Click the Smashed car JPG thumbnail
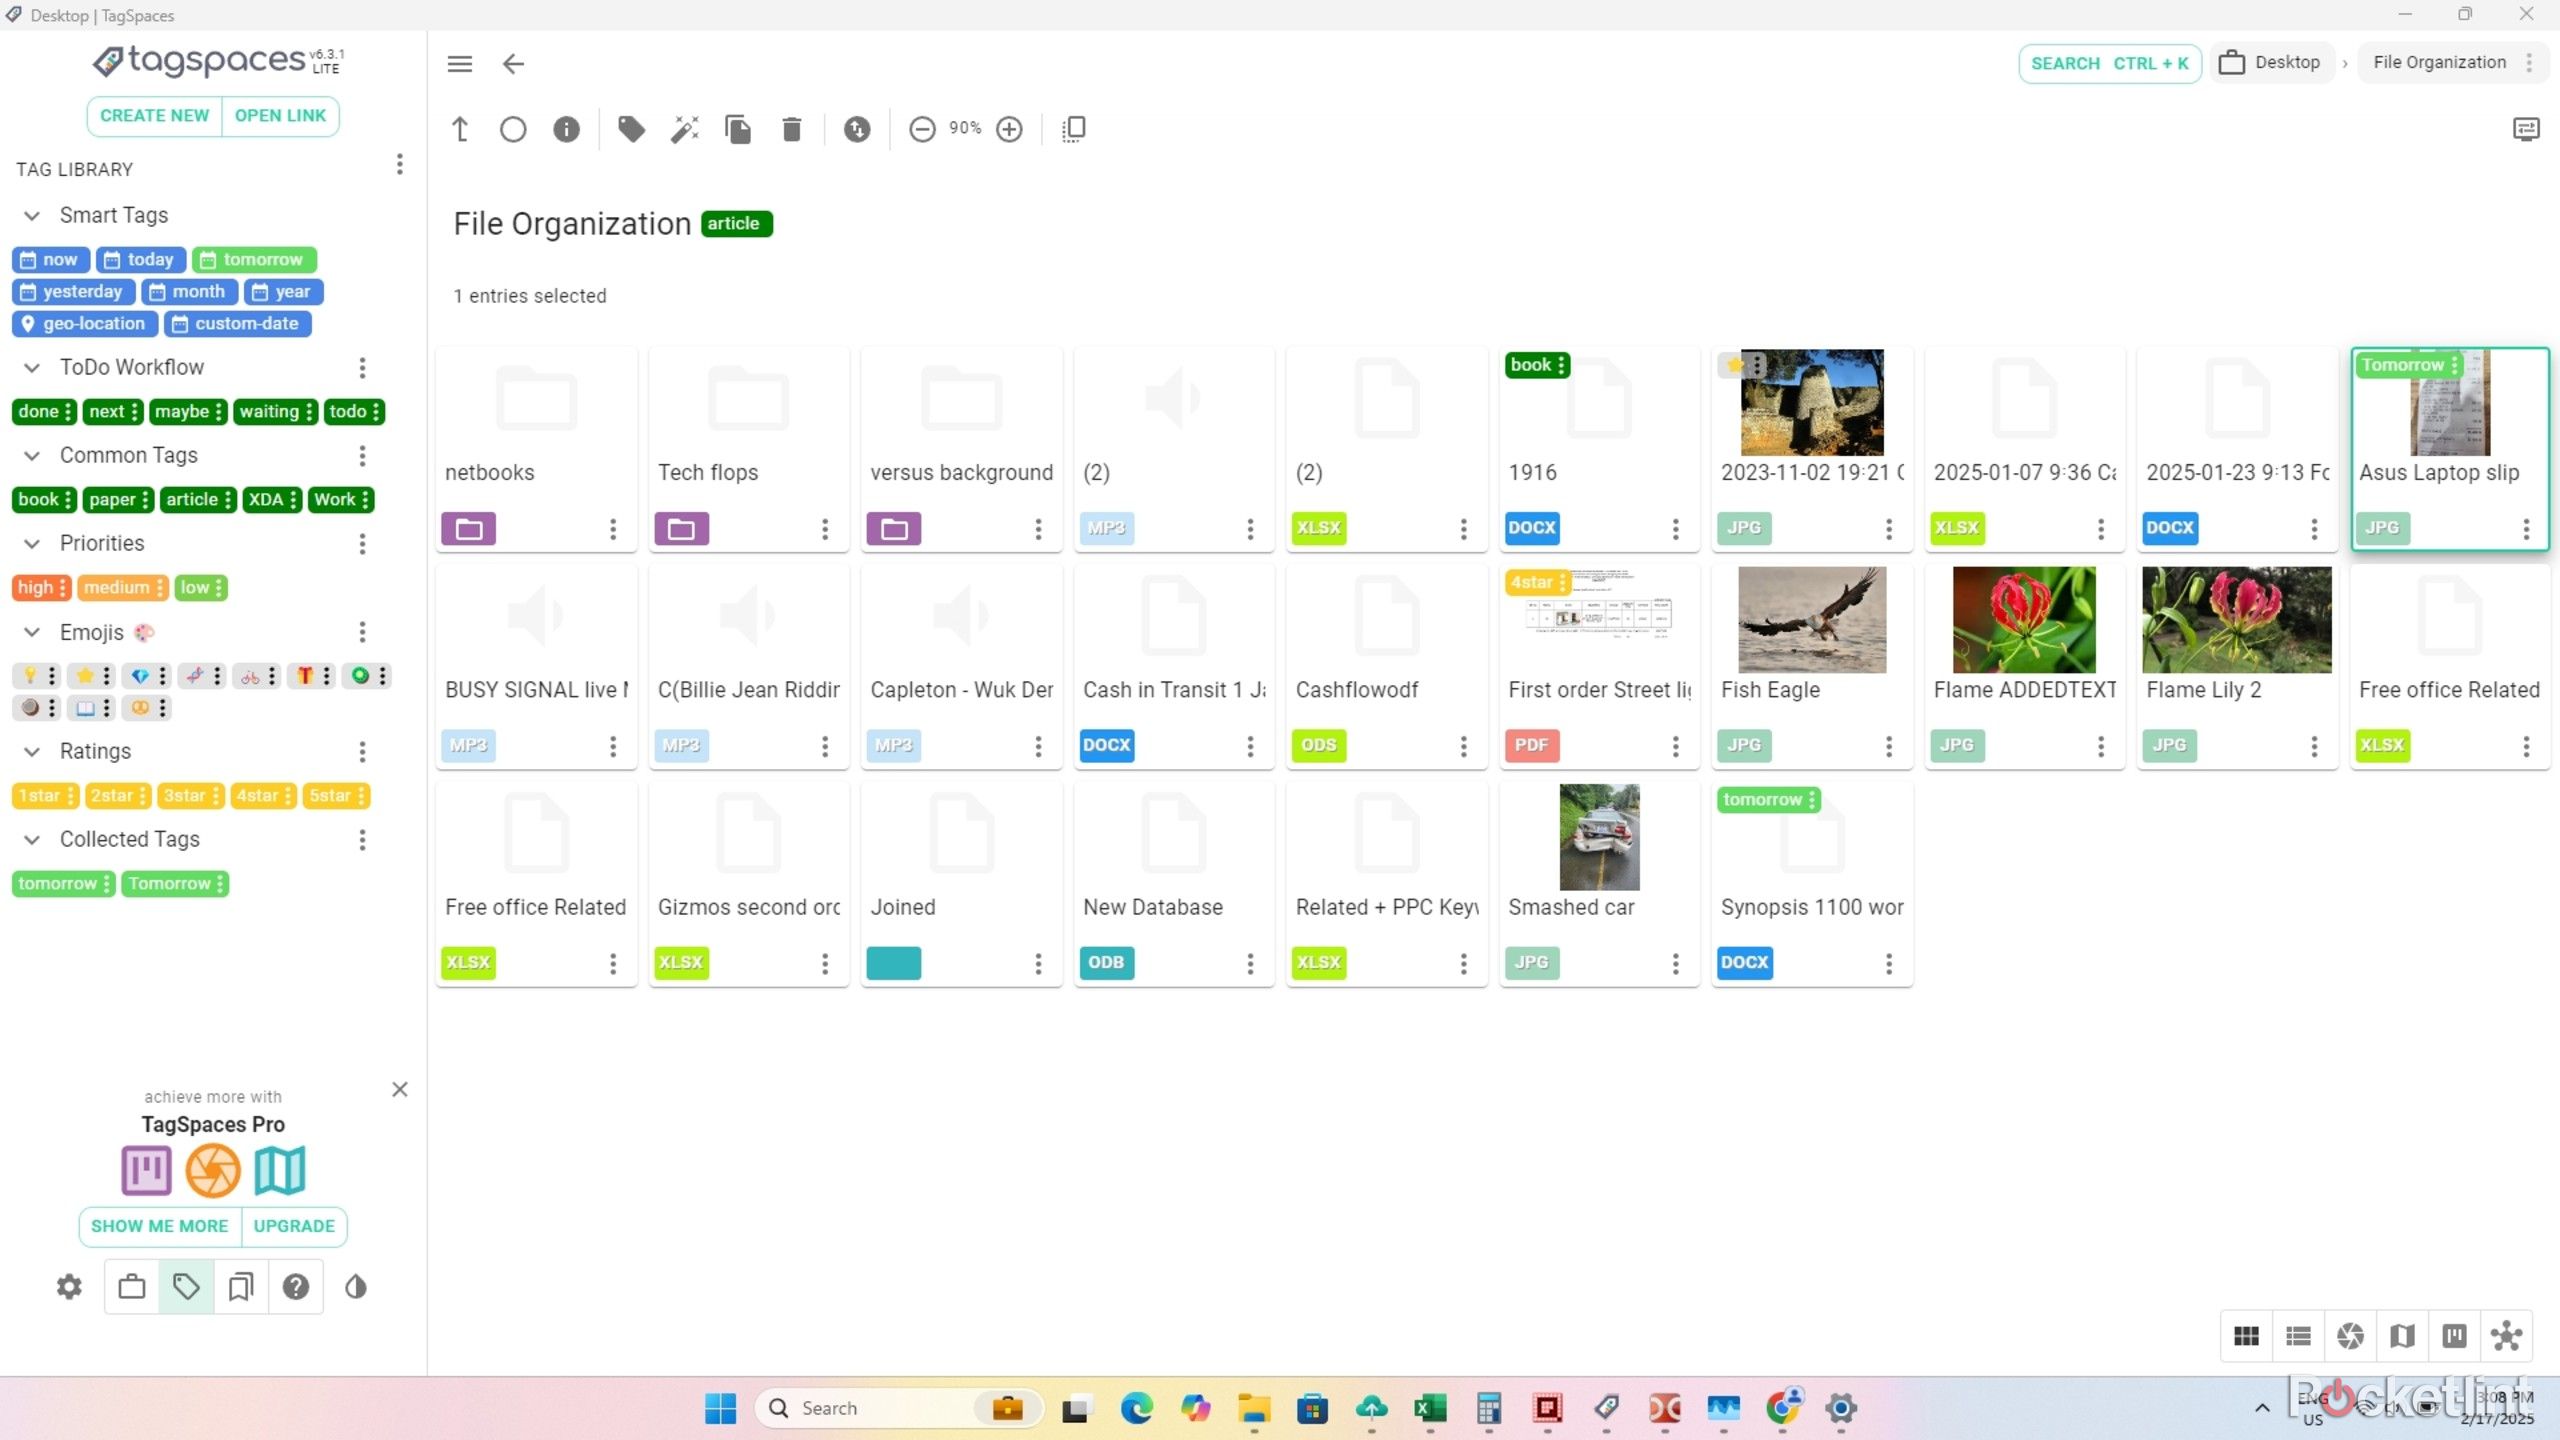Screen dimensions: 2560x1440 (1598, 837)
